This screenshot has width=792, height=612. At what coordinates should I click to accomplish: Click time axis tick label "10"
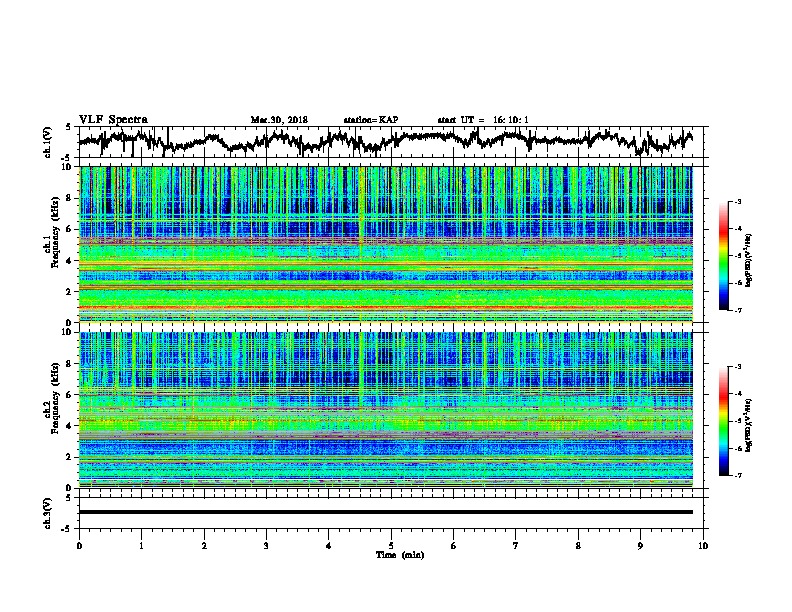click(x=703, y=545)
